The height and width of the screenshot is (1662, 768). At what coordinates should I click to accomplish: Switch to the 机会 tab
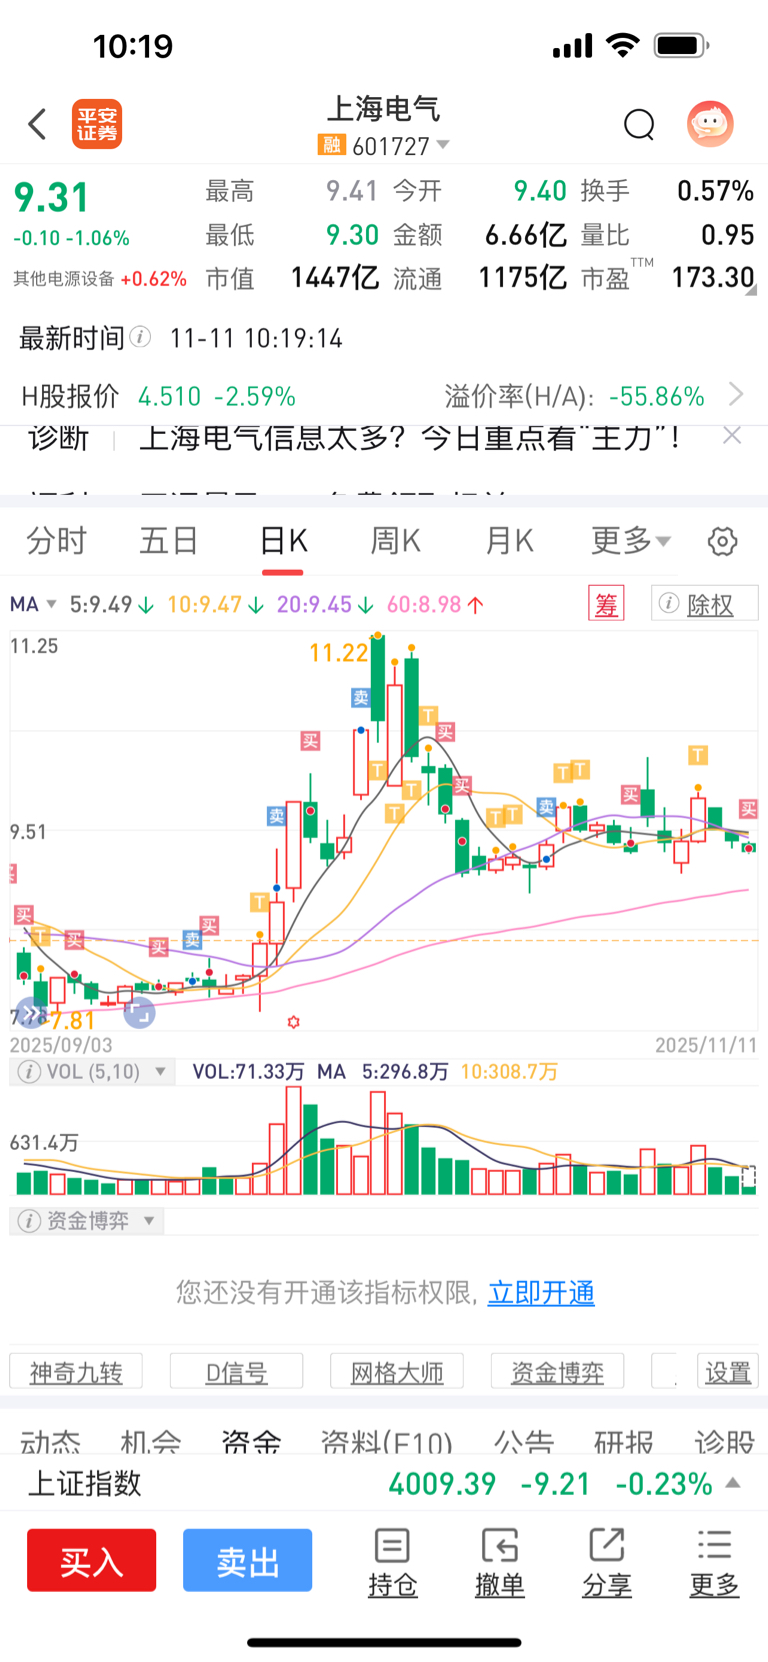(151, 1441)
